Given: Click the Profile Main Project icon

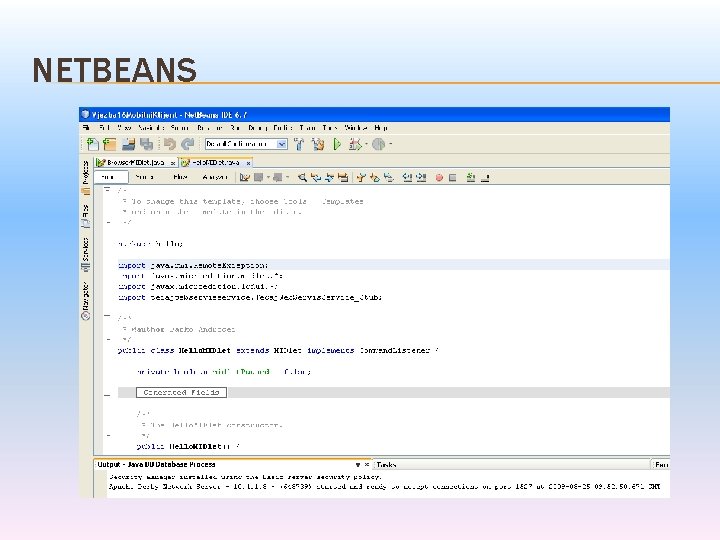Looking at the screenshot, I should tap(378, 144).
